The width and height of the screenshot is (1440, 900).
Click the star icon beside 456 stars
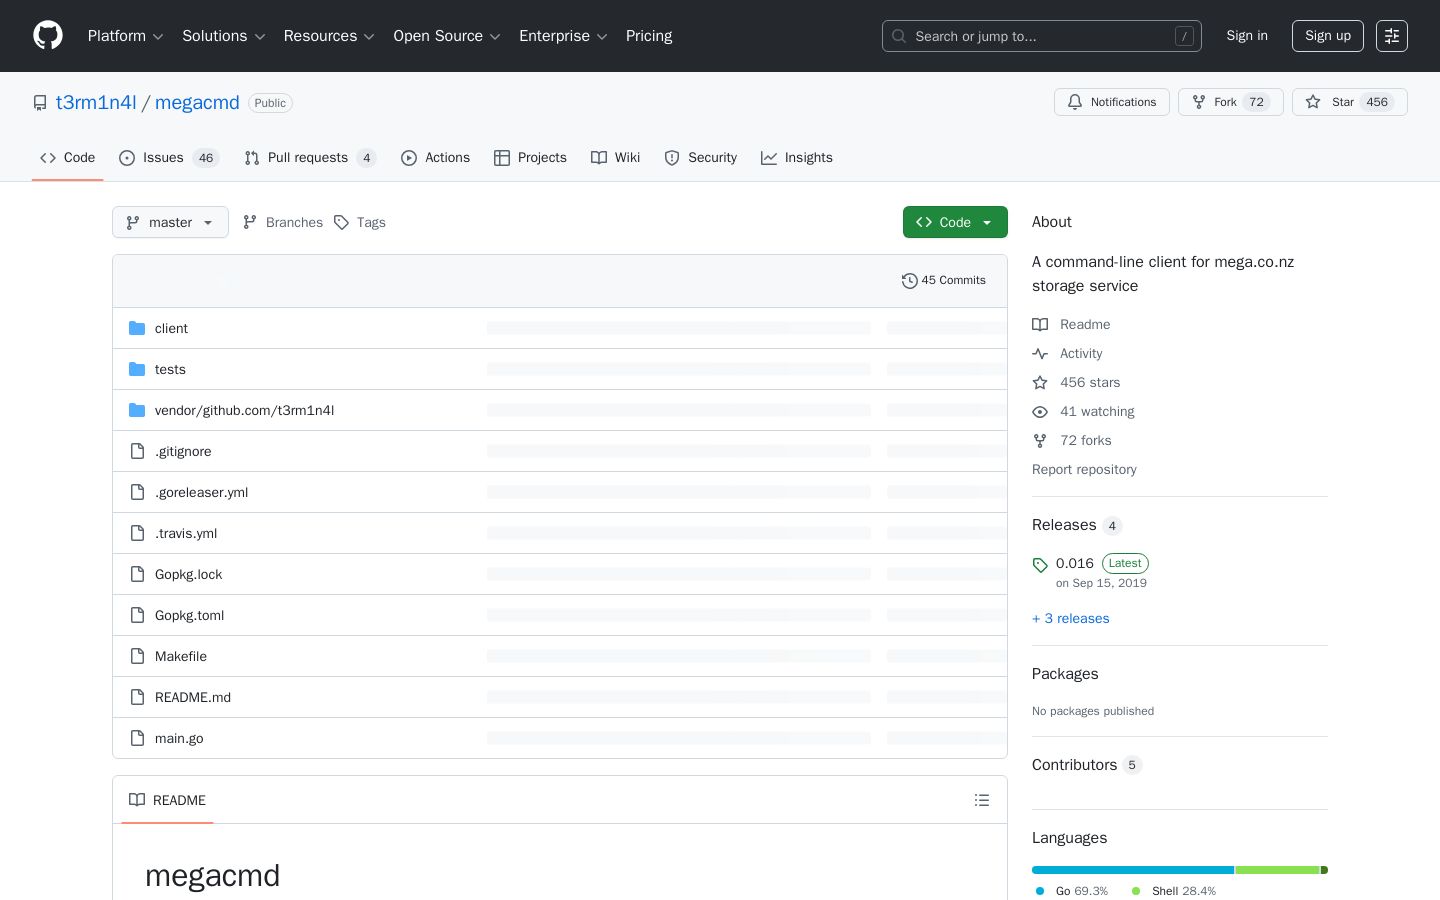1040,383
